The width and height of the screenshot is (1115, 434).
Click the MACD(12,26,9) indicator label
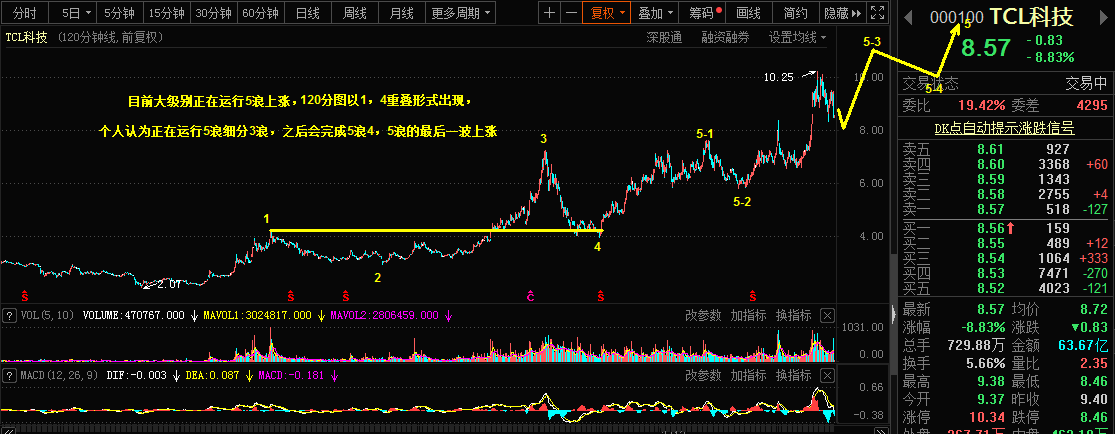tap(58, 375)
